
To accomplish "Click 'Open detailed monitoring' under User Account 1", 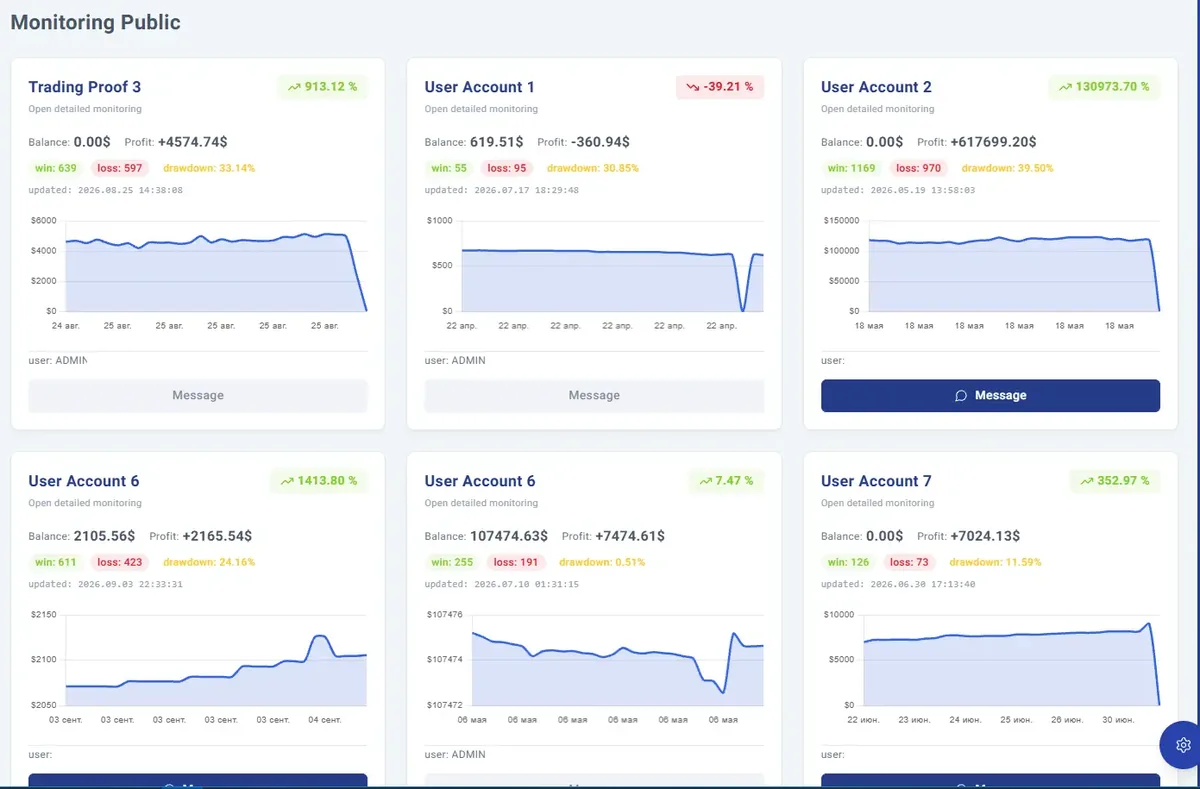I will click(x=481, y=109).
